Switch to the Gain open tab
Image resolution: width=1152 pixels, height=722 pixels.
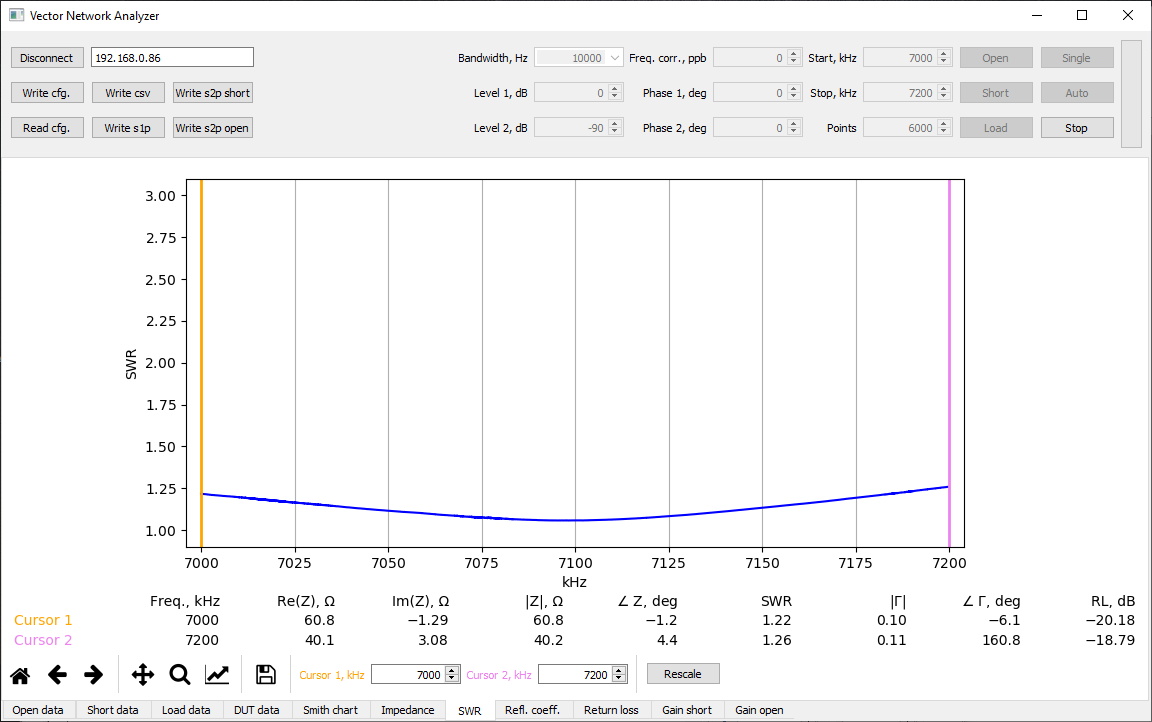[759, 710]
